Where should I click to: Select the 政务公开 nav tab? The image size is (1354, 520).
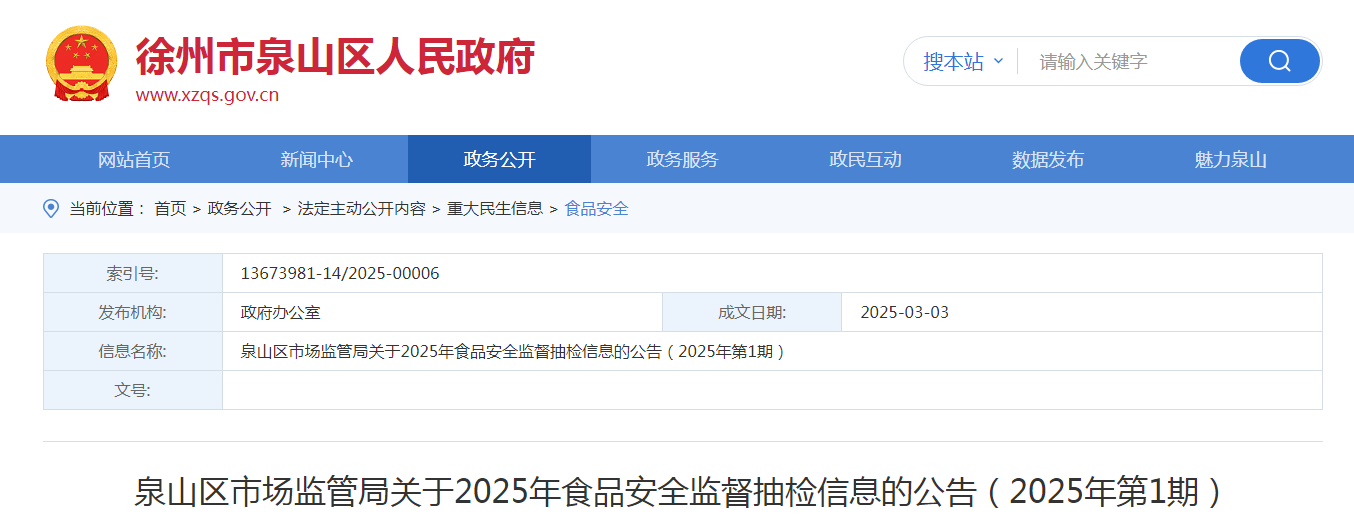pos(499,159)
